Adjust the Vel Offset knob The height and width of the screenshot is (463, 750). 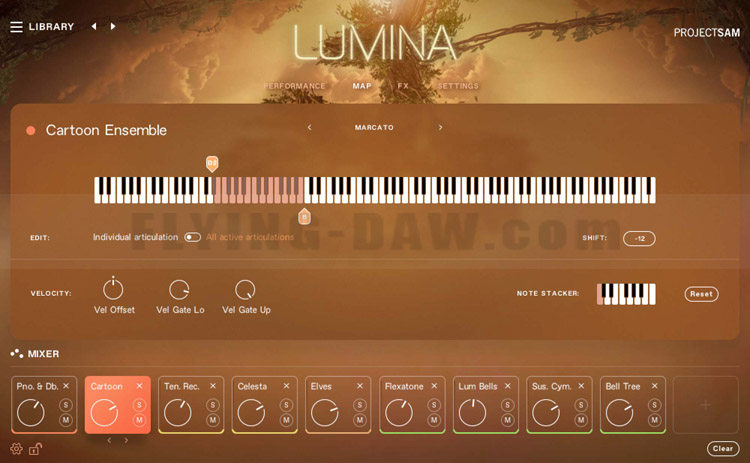[x=113, y=289]
